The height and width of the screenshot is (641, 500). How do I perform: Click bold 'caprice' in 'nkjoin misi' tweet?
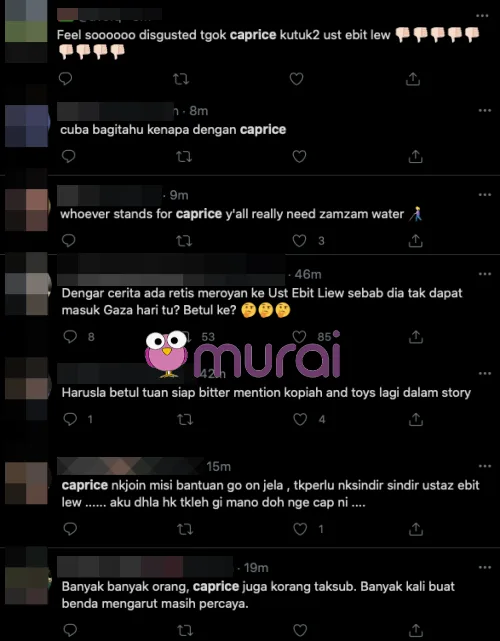85,485
